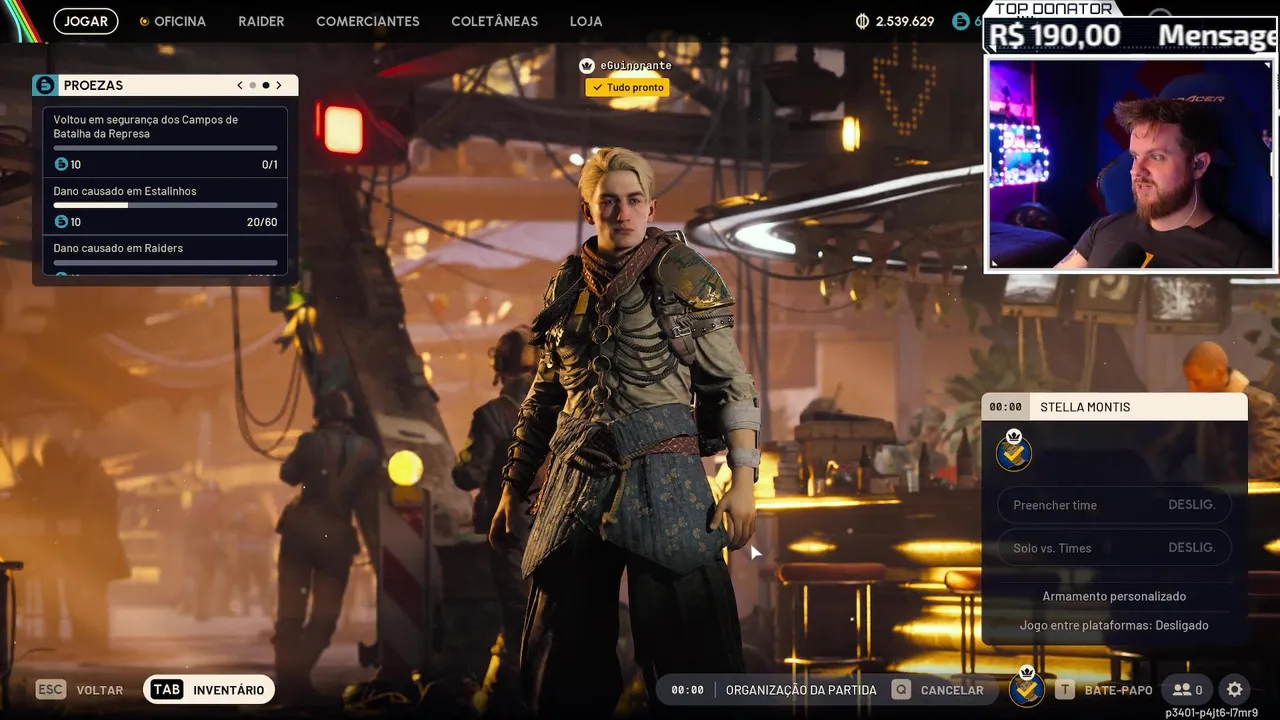This screenshot has height=720, width=1280.
Task: Click the 0/1 progress value
Action: coord(270,165)
